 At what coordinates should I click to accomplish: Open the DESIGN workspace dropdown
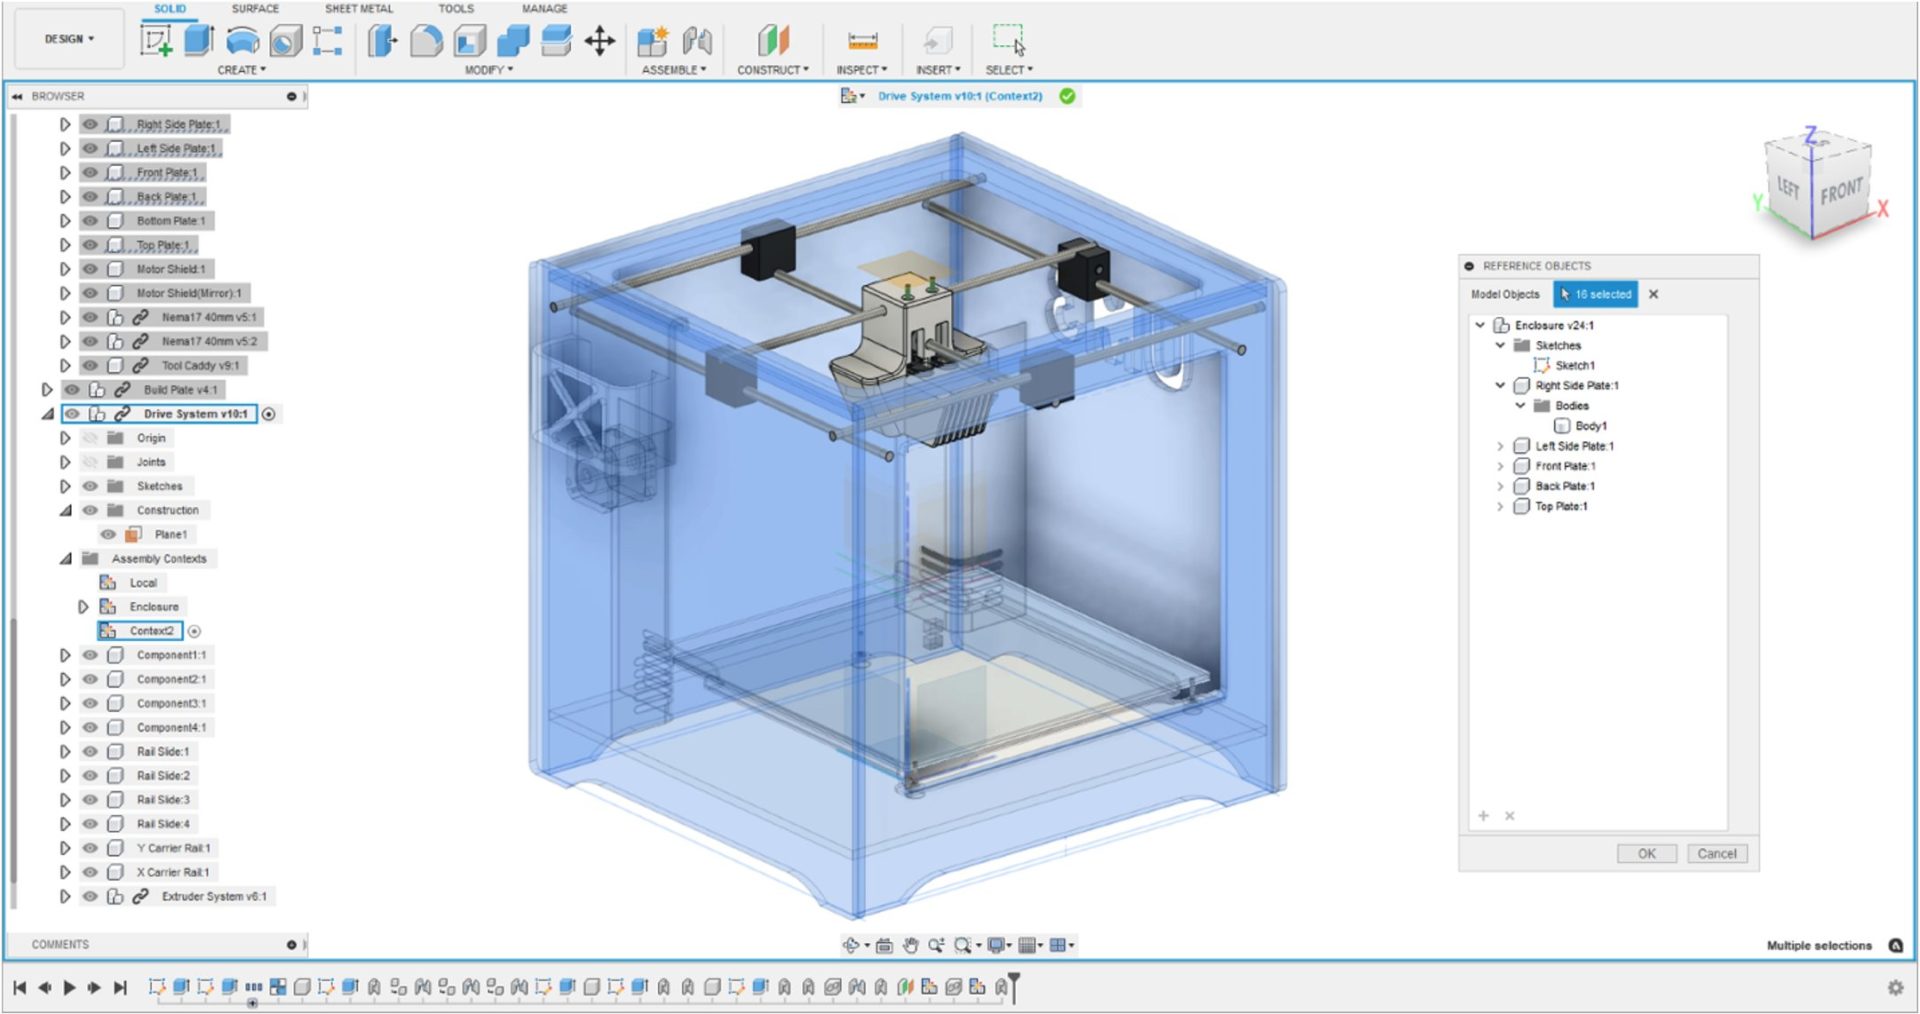(69, 39)
